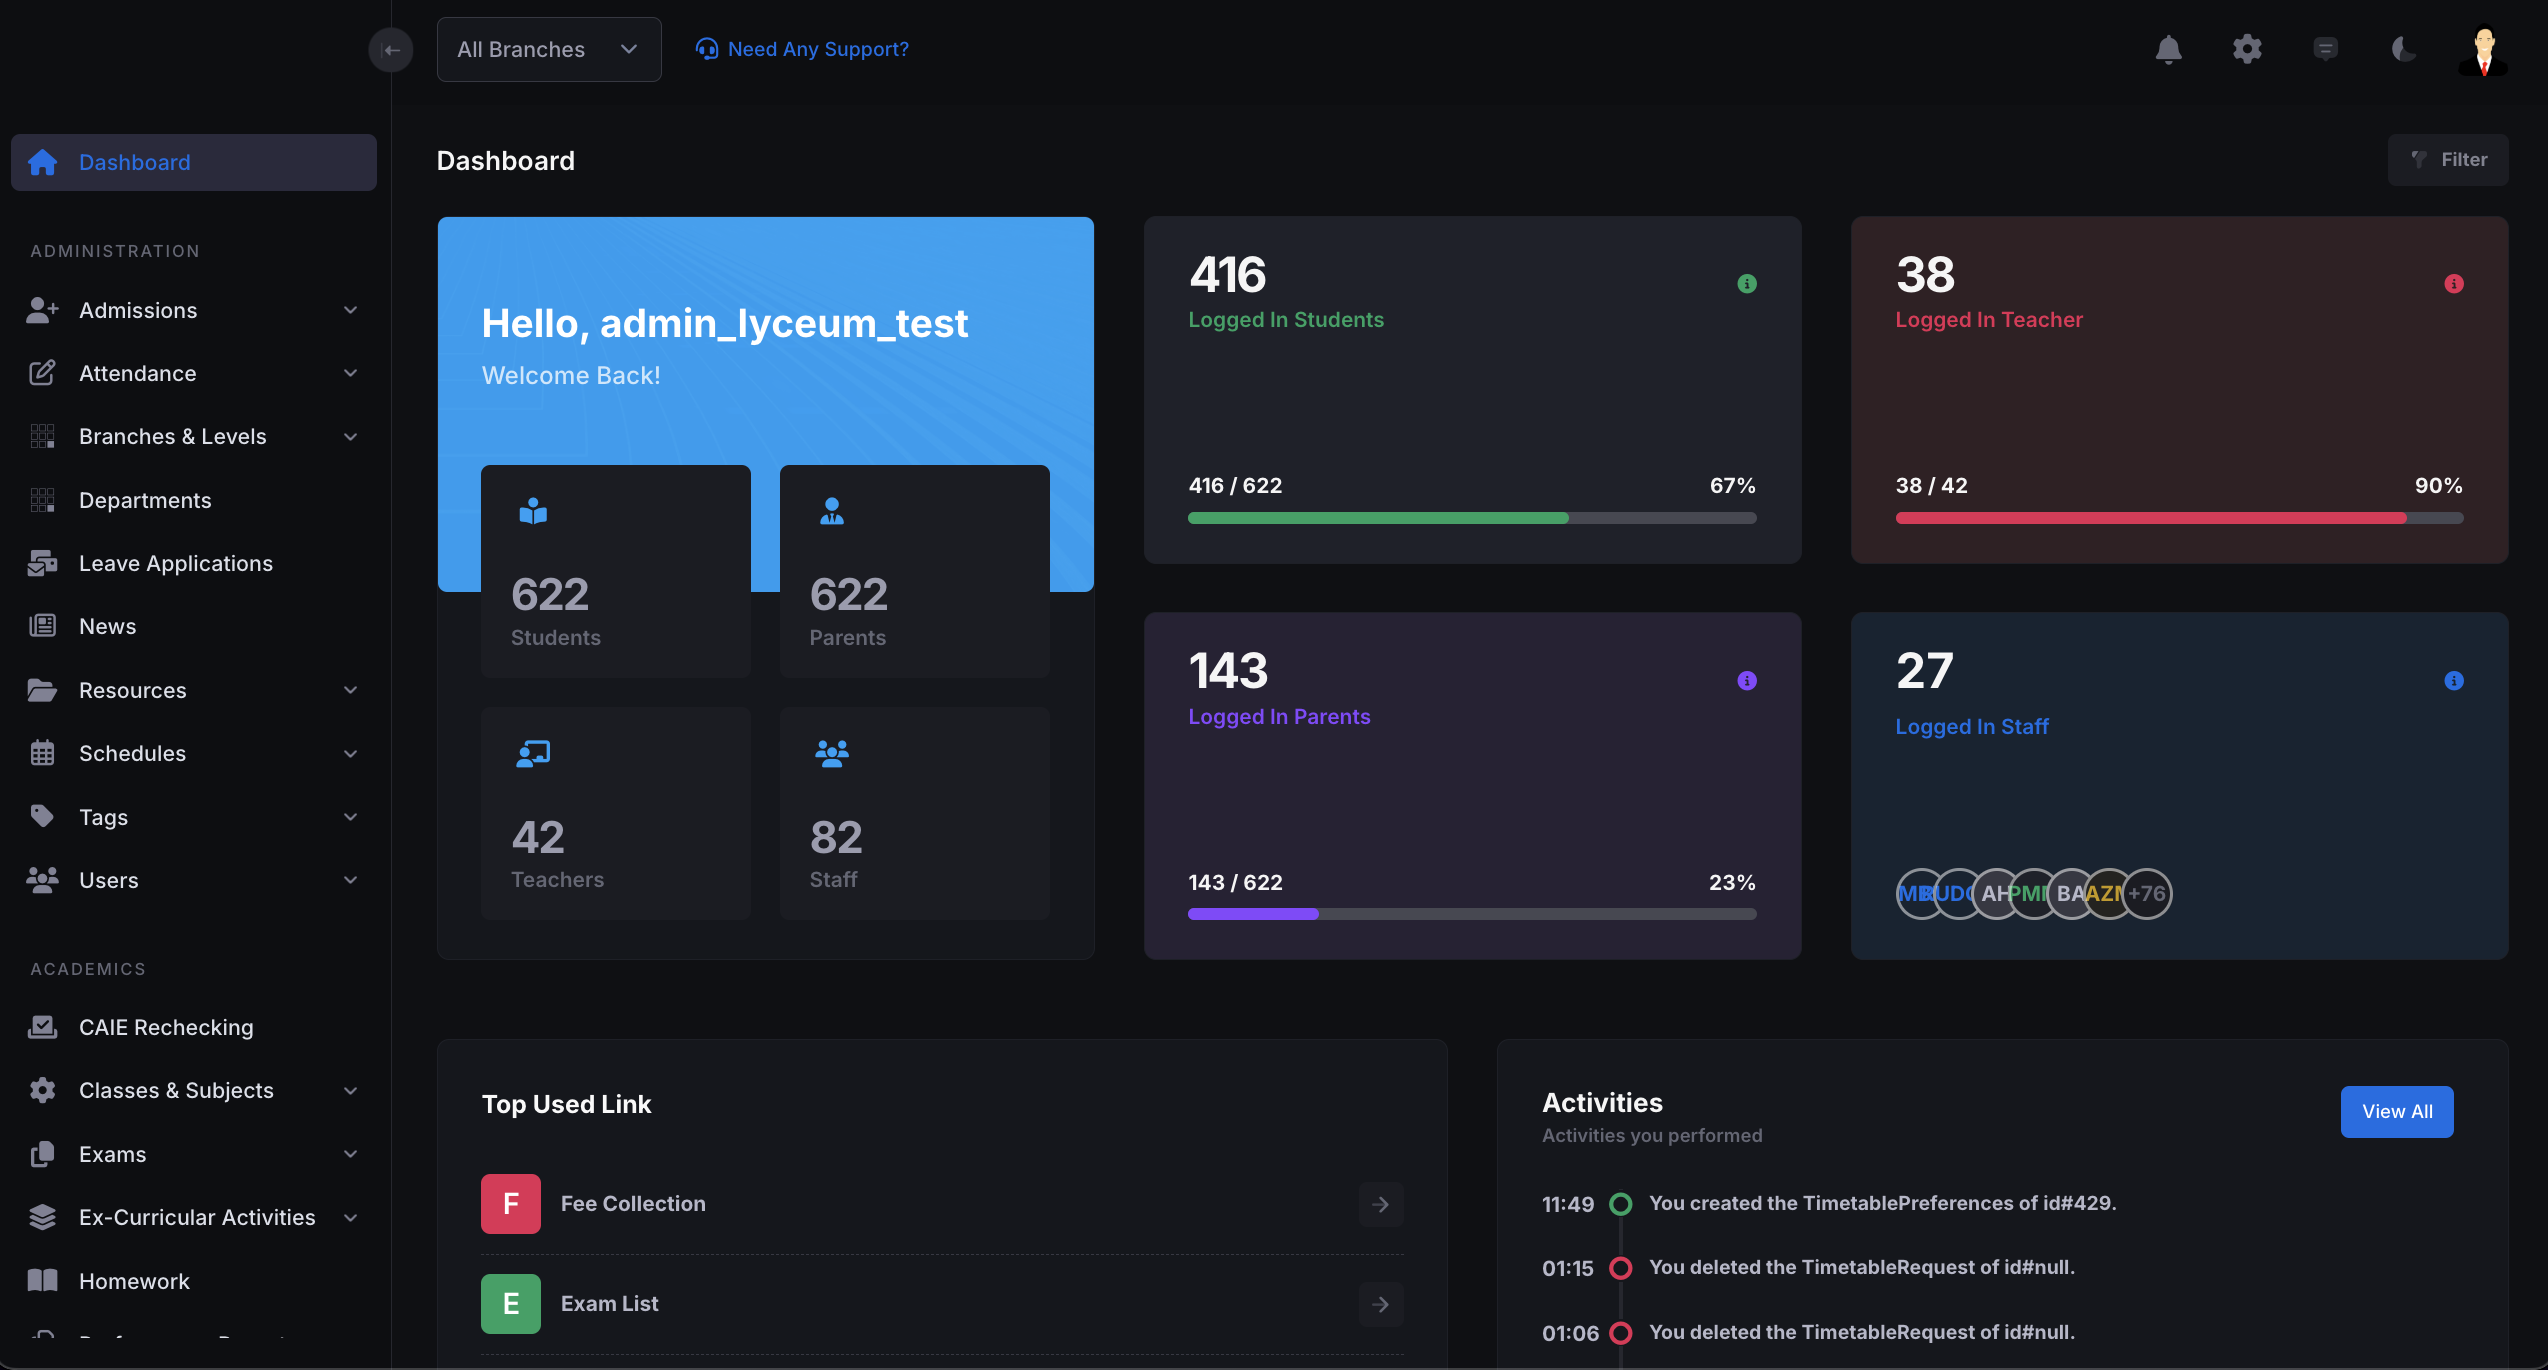
Task: Click the notifications bell icon
Action: [2168, 49]
